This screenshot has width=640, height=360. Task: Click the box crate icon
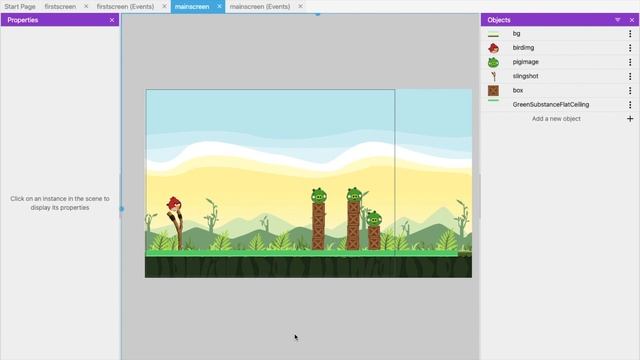tap(493, 91)
